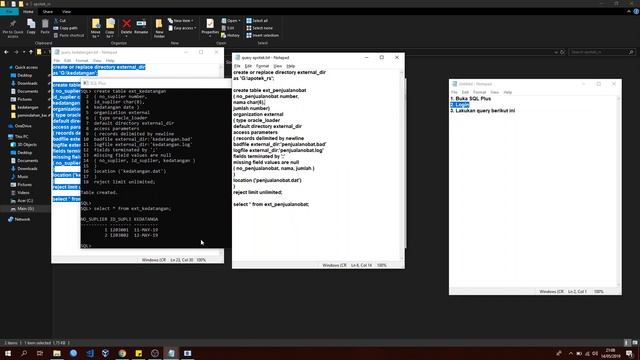The image size is (640, 360).
Task: Switch to the Share ribbon tab
Action: coord(48,11)
